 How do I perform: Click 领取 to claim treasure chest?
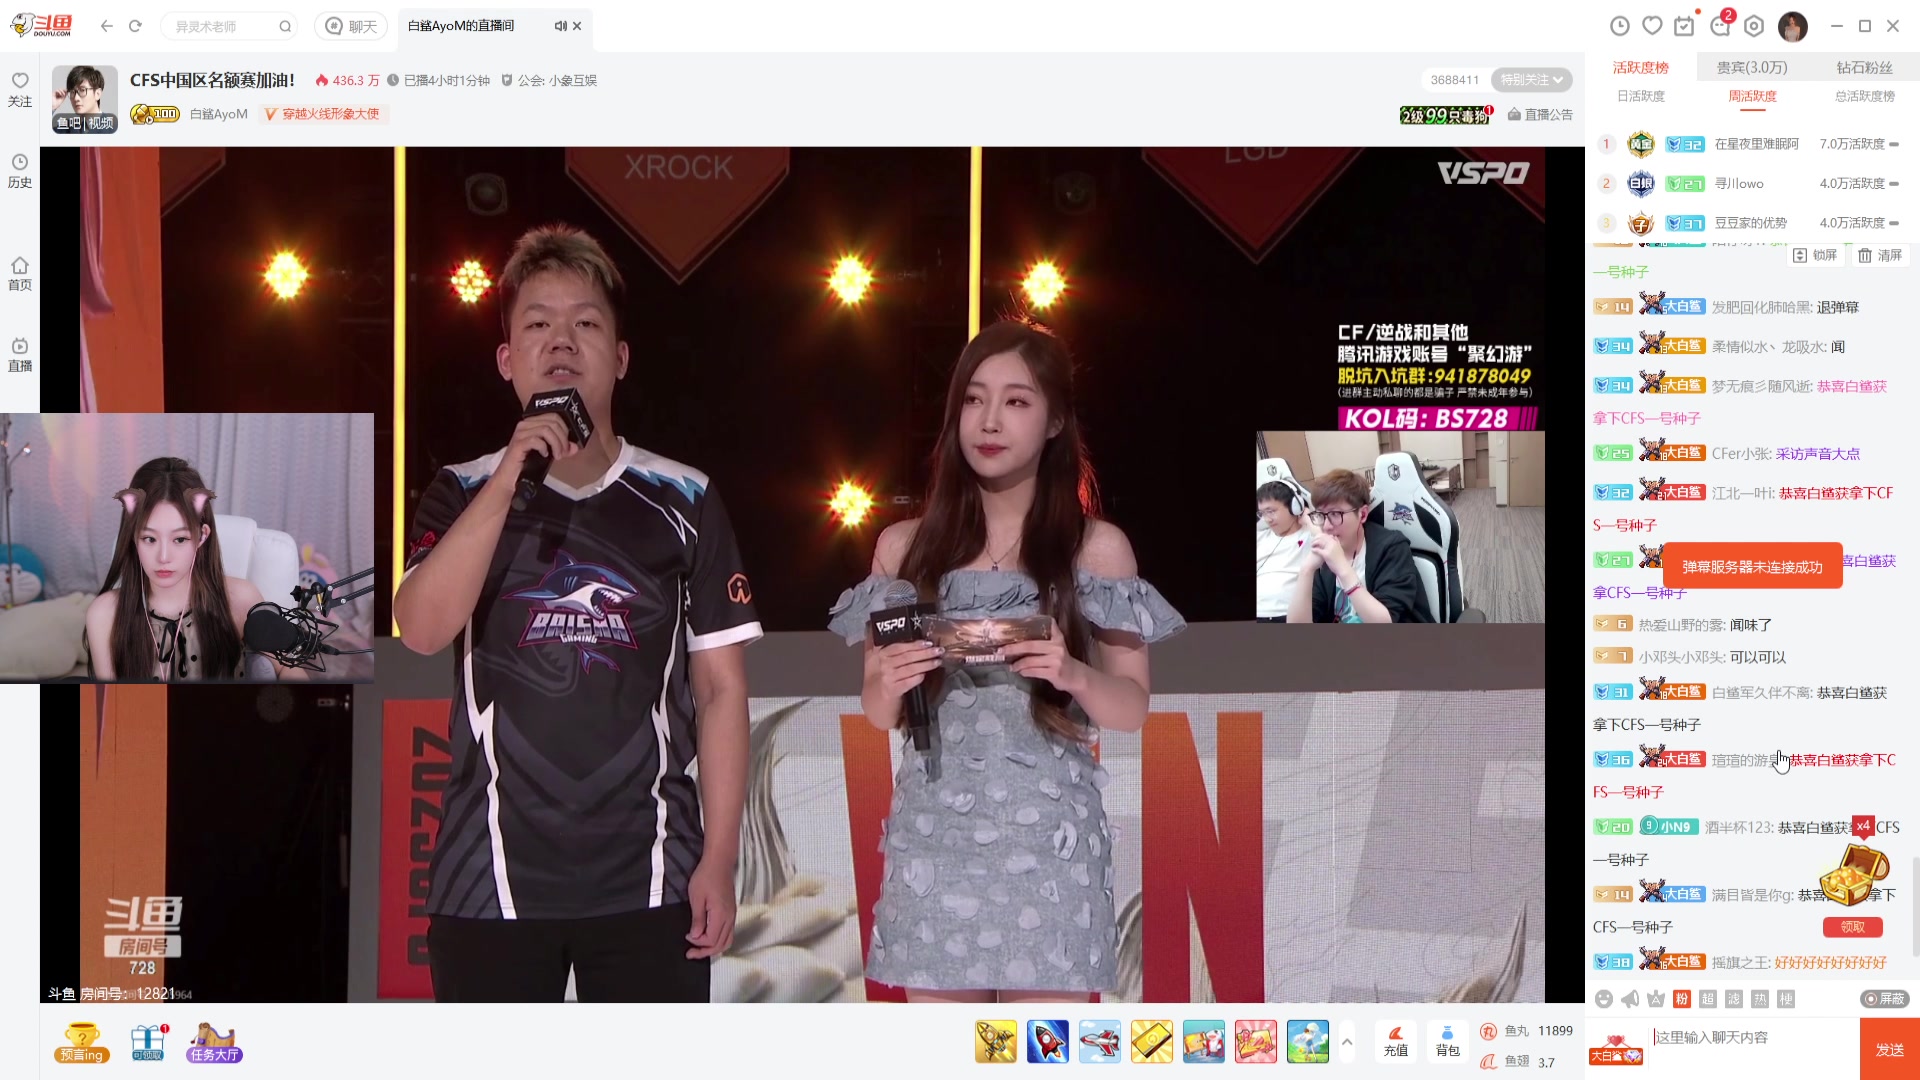point(1853,927)
